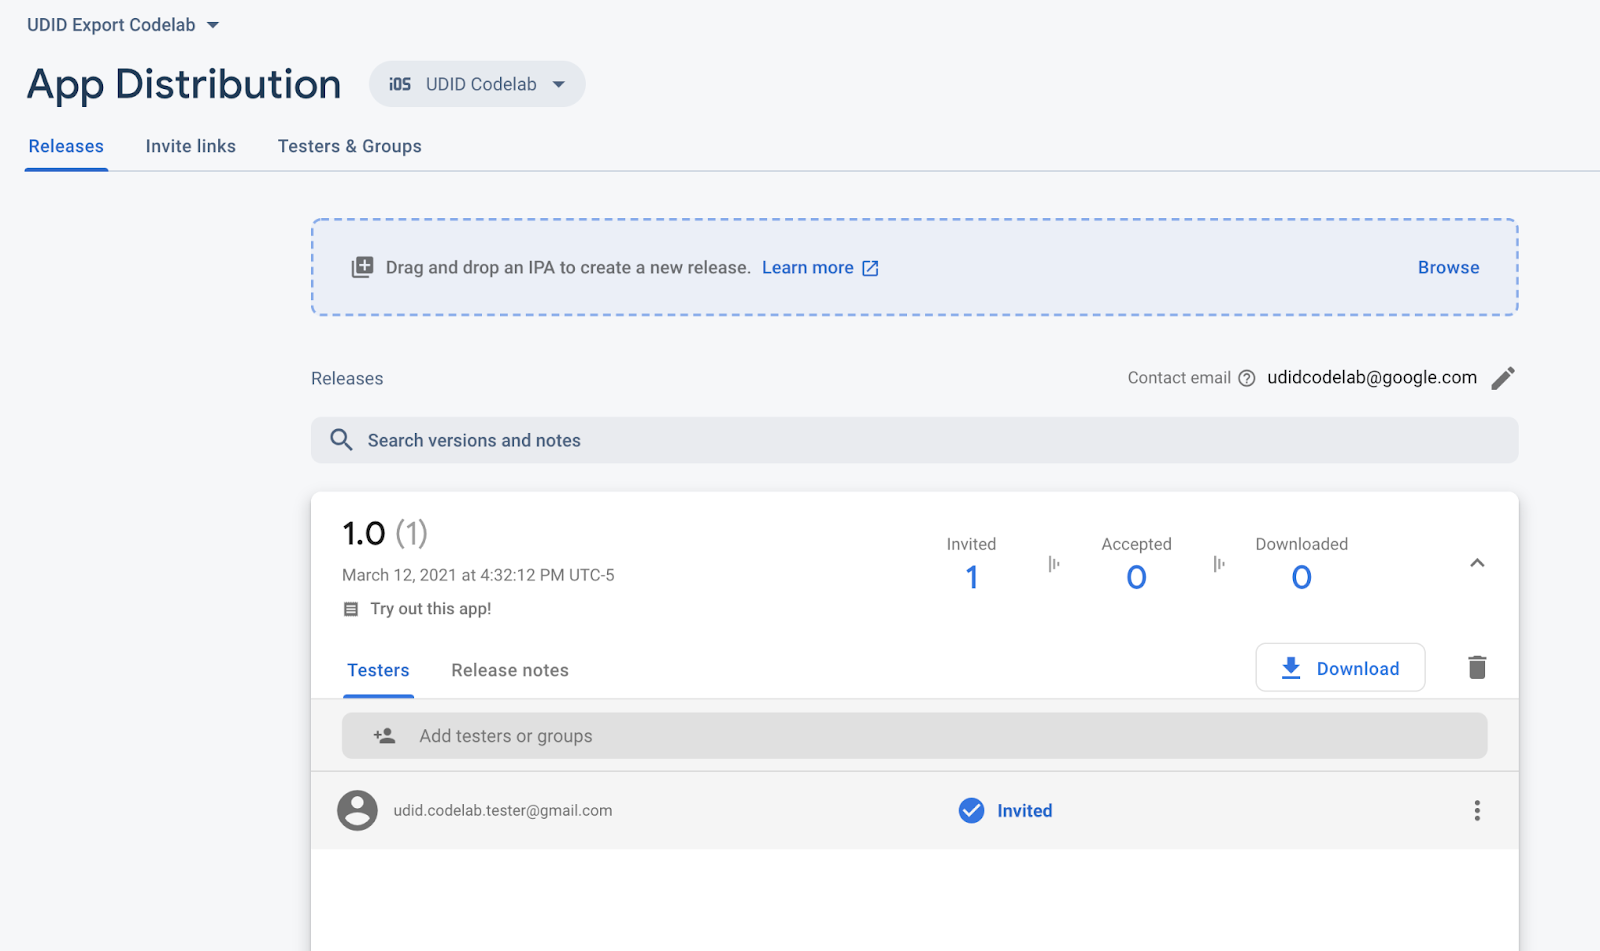This screenshot has height=951, width=1600.
Task: Click the add-person icon in testers field
Action: coord(384,736)
